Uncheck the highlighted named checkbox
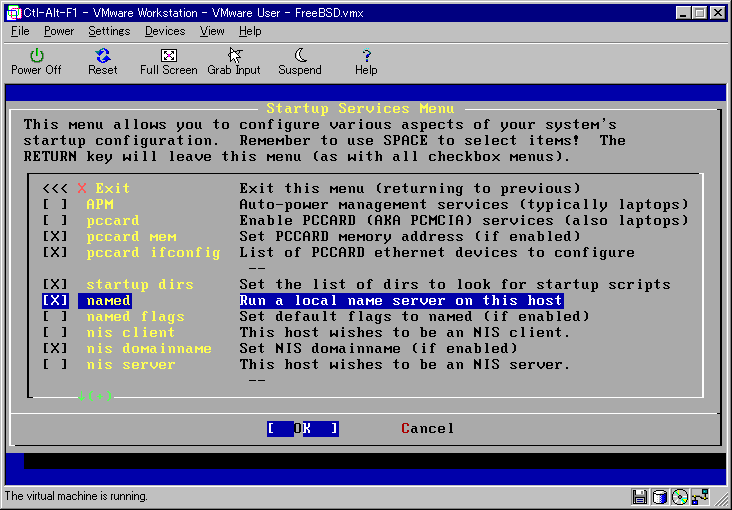732x510 pixels. coord(55,301)
